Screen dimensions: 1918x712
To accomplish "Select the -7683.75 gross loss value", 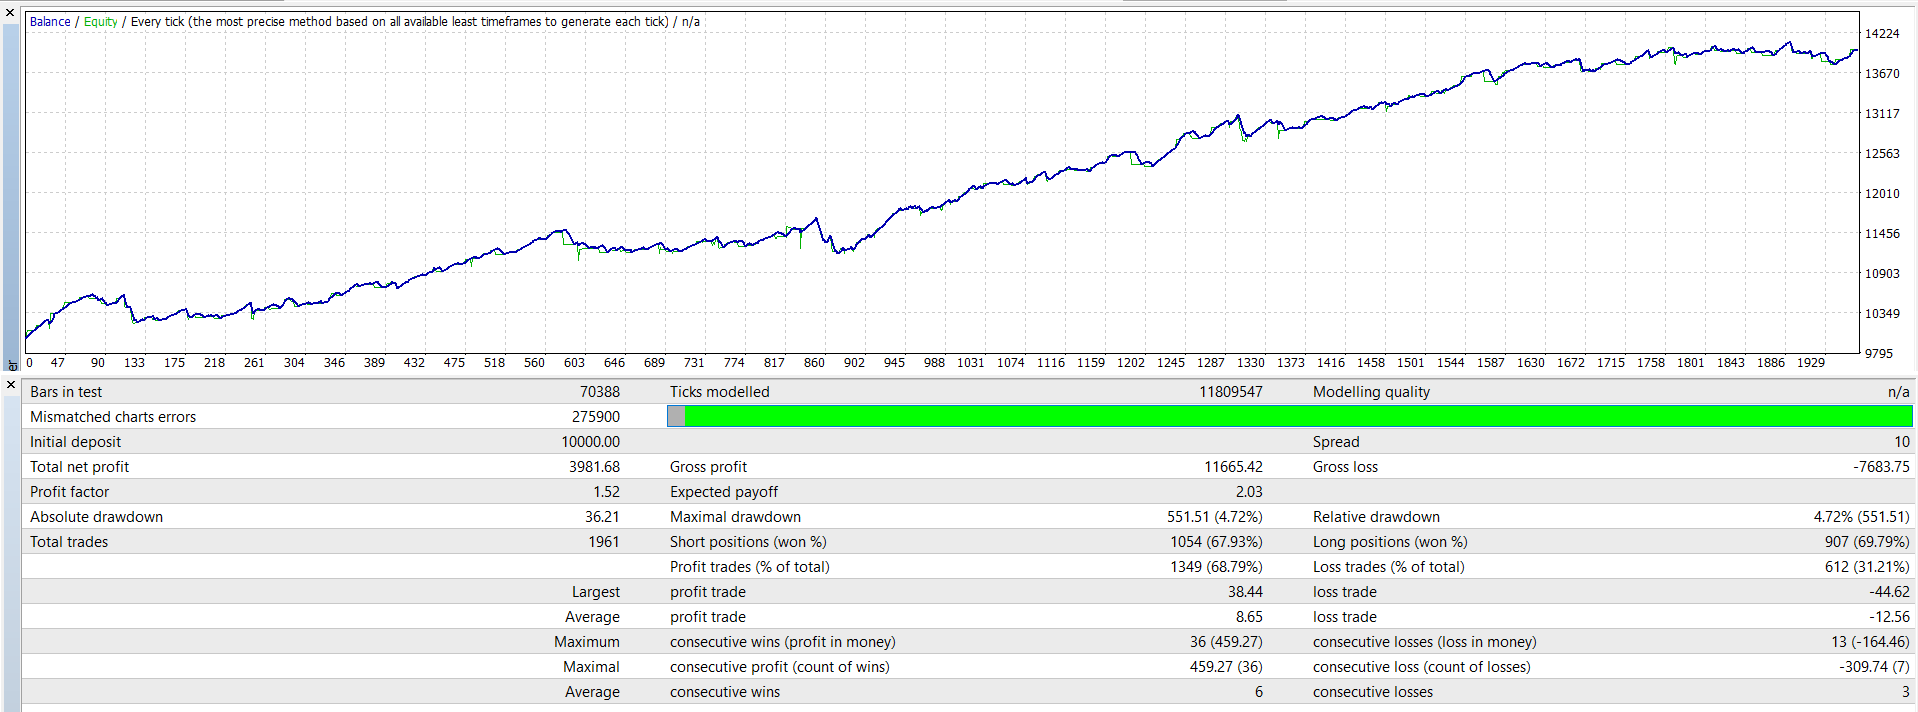I will (1880, 467).
